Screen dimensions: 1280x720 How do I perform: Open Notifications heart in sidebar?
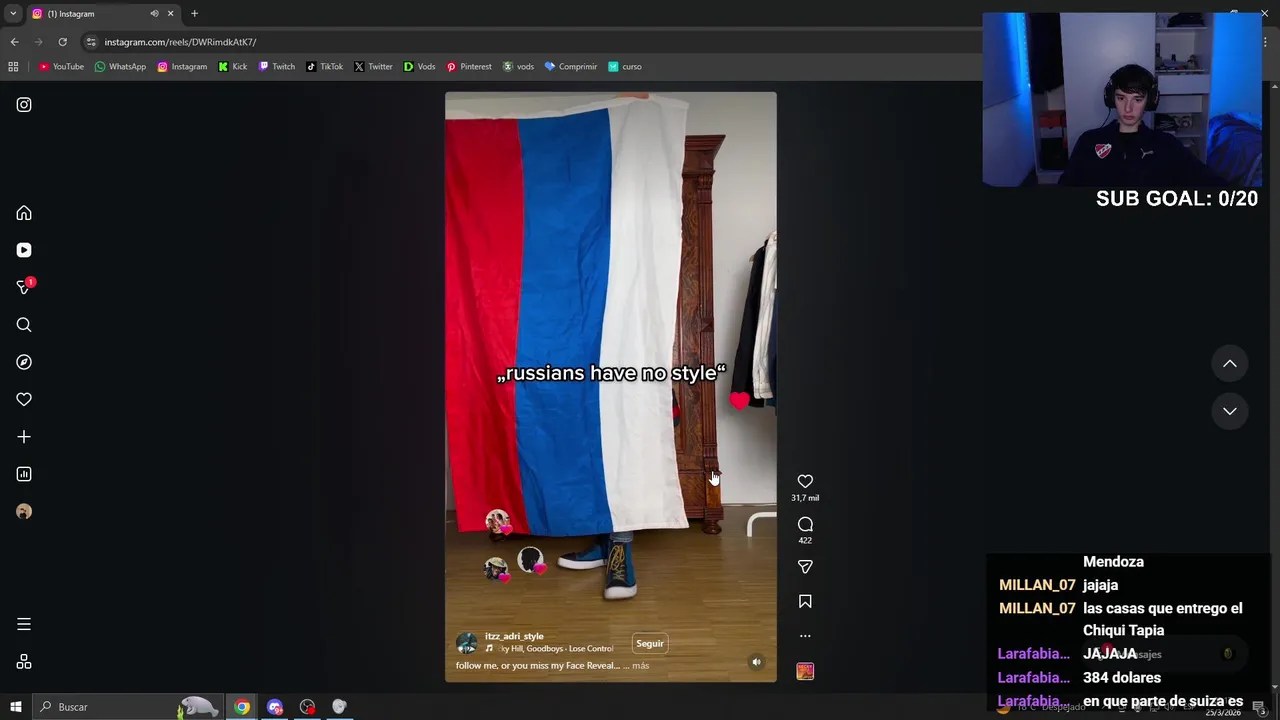pos(24,399)
